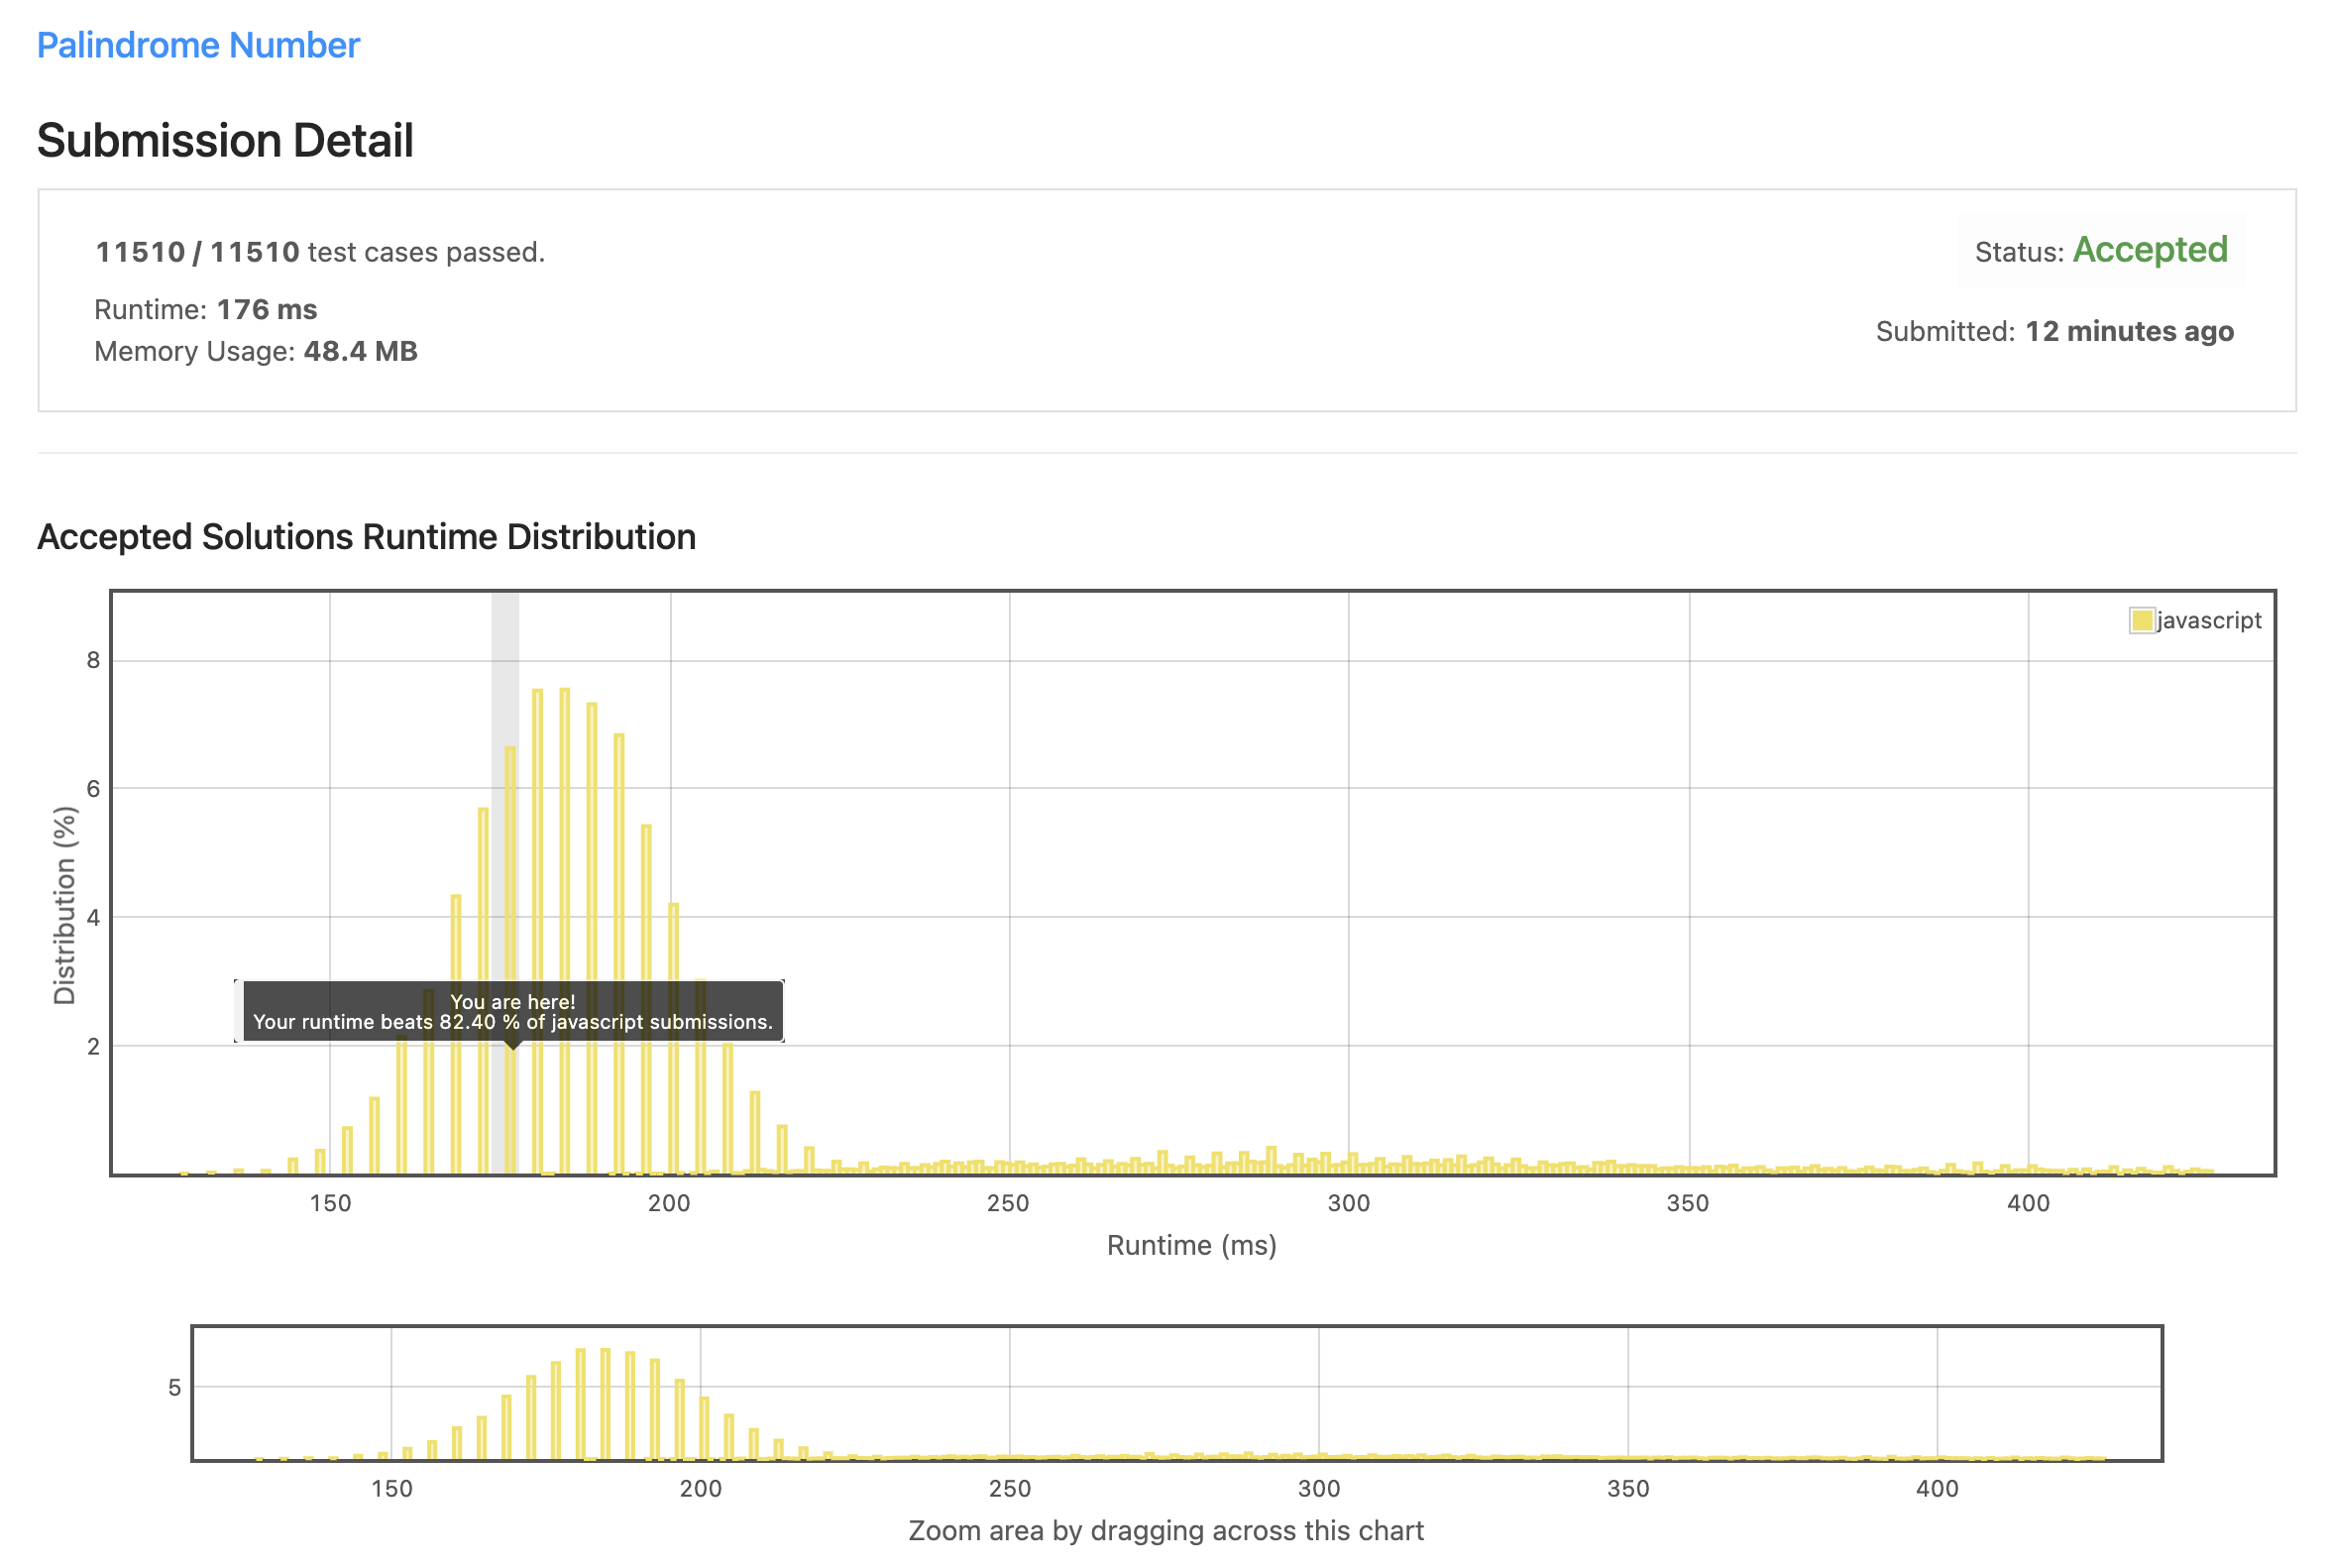
Task: Click the 'Accepted Solutions Runtime Distribution' heading
Action: click(x=366, y=537)
